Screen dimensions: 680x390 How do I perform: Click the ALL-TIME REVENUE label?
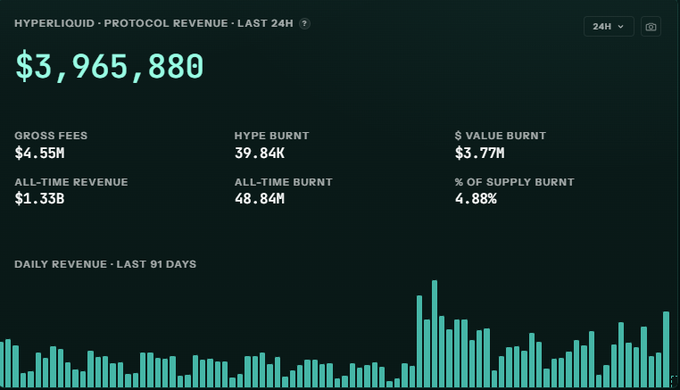click(x=71, y=182)
